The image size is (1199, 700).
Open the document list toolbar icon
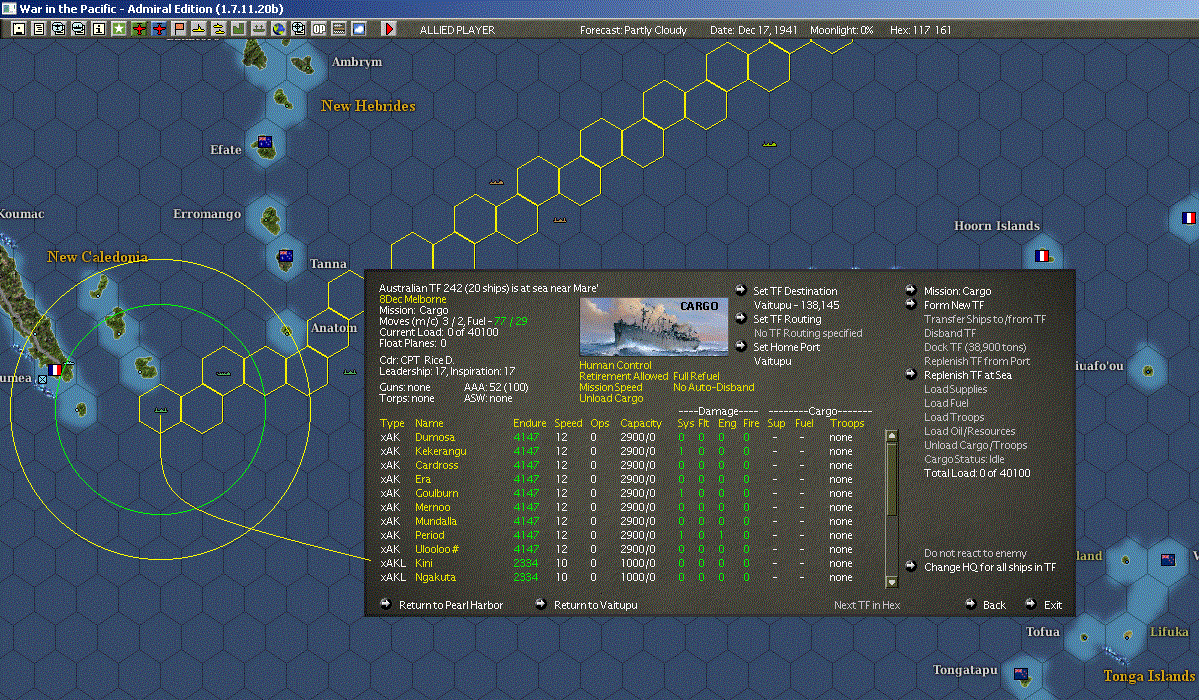(x=39, y=29)
